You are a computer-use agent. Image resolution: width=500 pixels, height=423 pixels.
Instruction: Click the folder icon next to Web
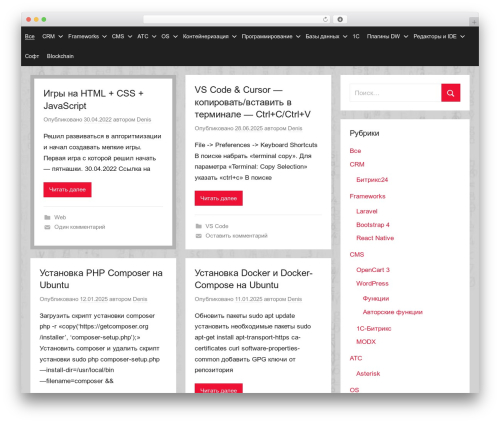(x=47, y=217)
